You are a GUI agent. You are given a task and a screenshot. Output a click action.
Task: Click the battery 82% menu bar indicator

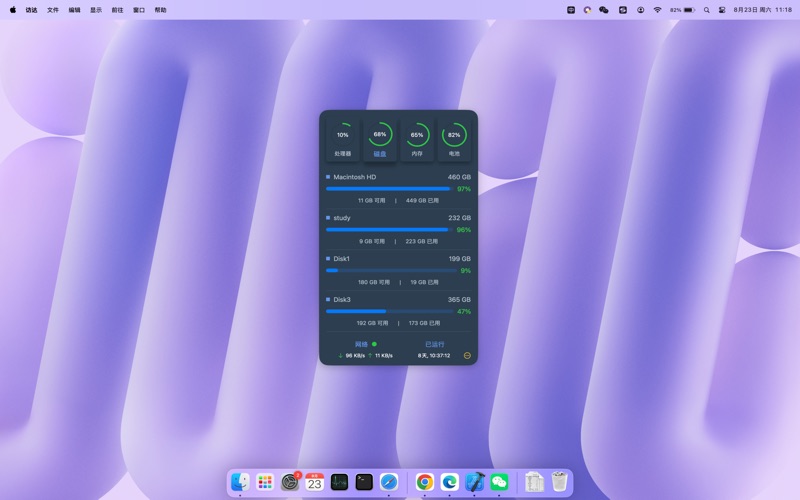tap(683, 10)
